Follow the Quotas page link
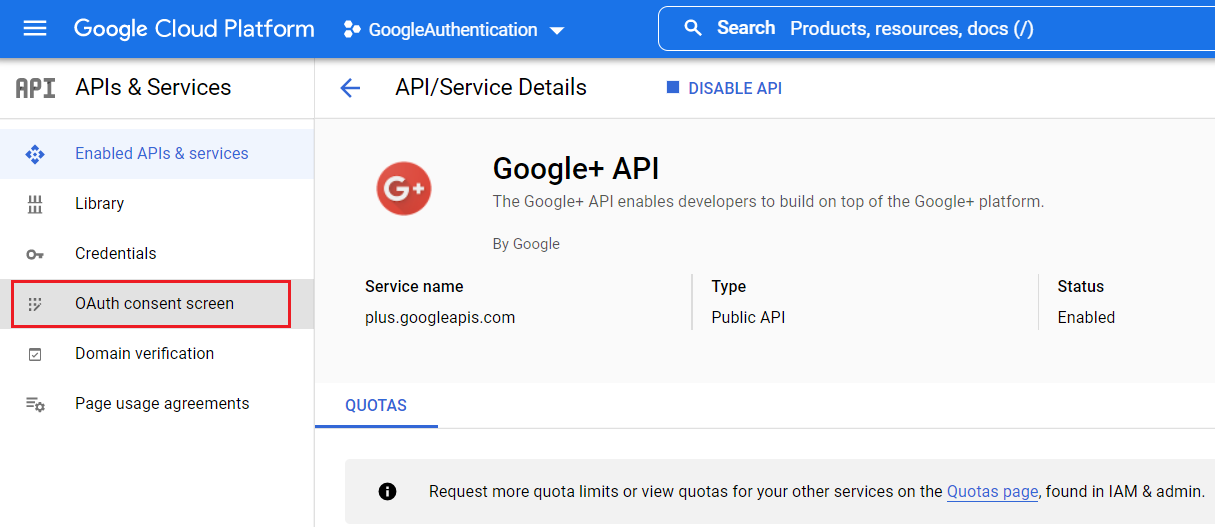The image size is (1215, 527). coord(993,491)
